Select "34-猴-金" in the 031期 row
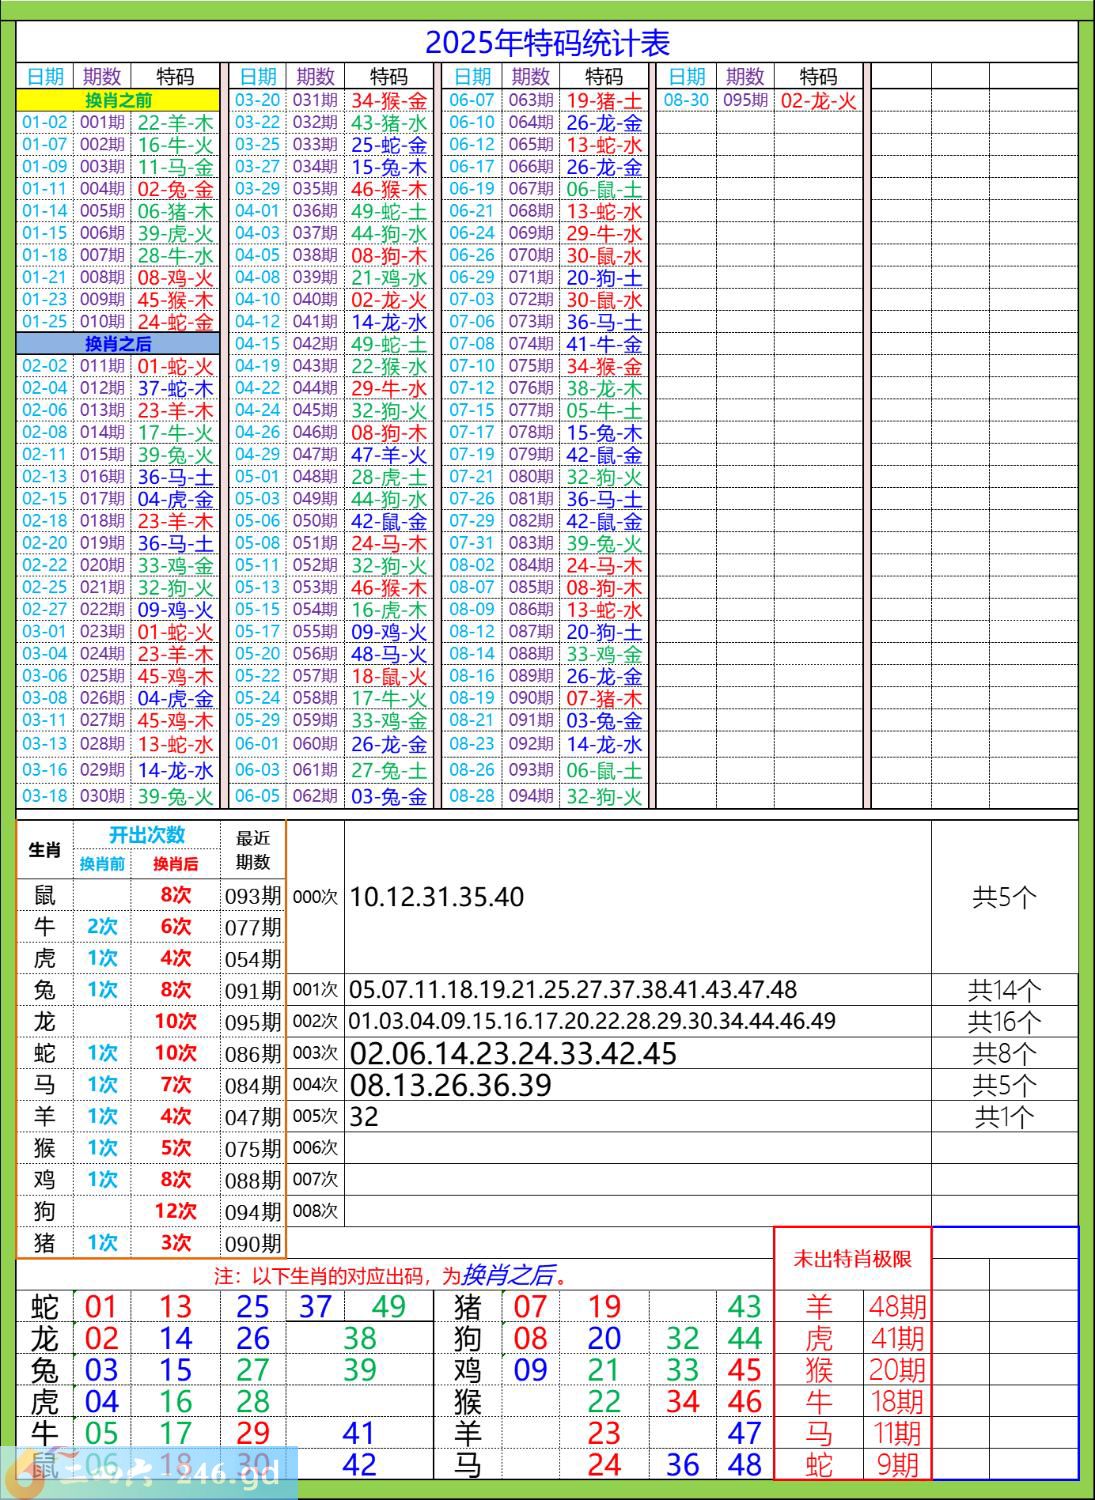 389,101
